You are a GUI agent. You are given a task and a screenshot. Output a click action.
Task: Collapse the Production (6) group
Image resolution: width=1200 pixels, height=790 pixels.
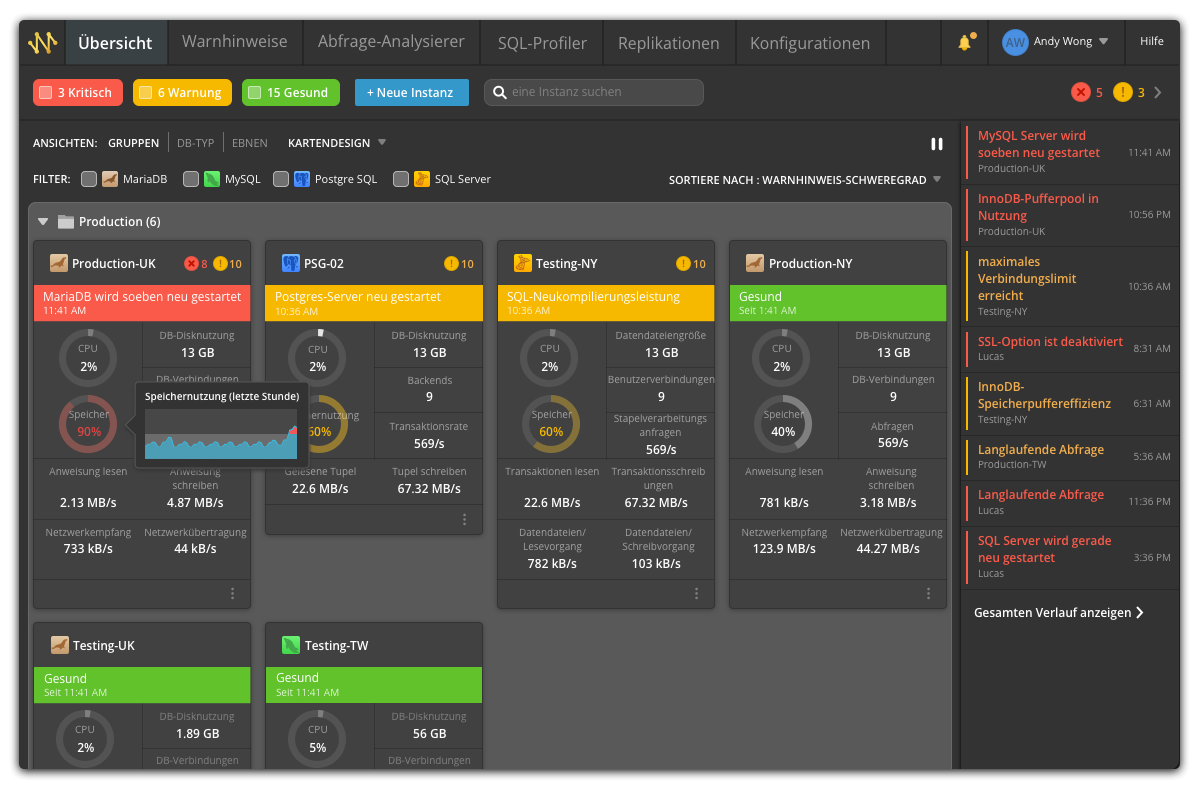coord(43,222)
